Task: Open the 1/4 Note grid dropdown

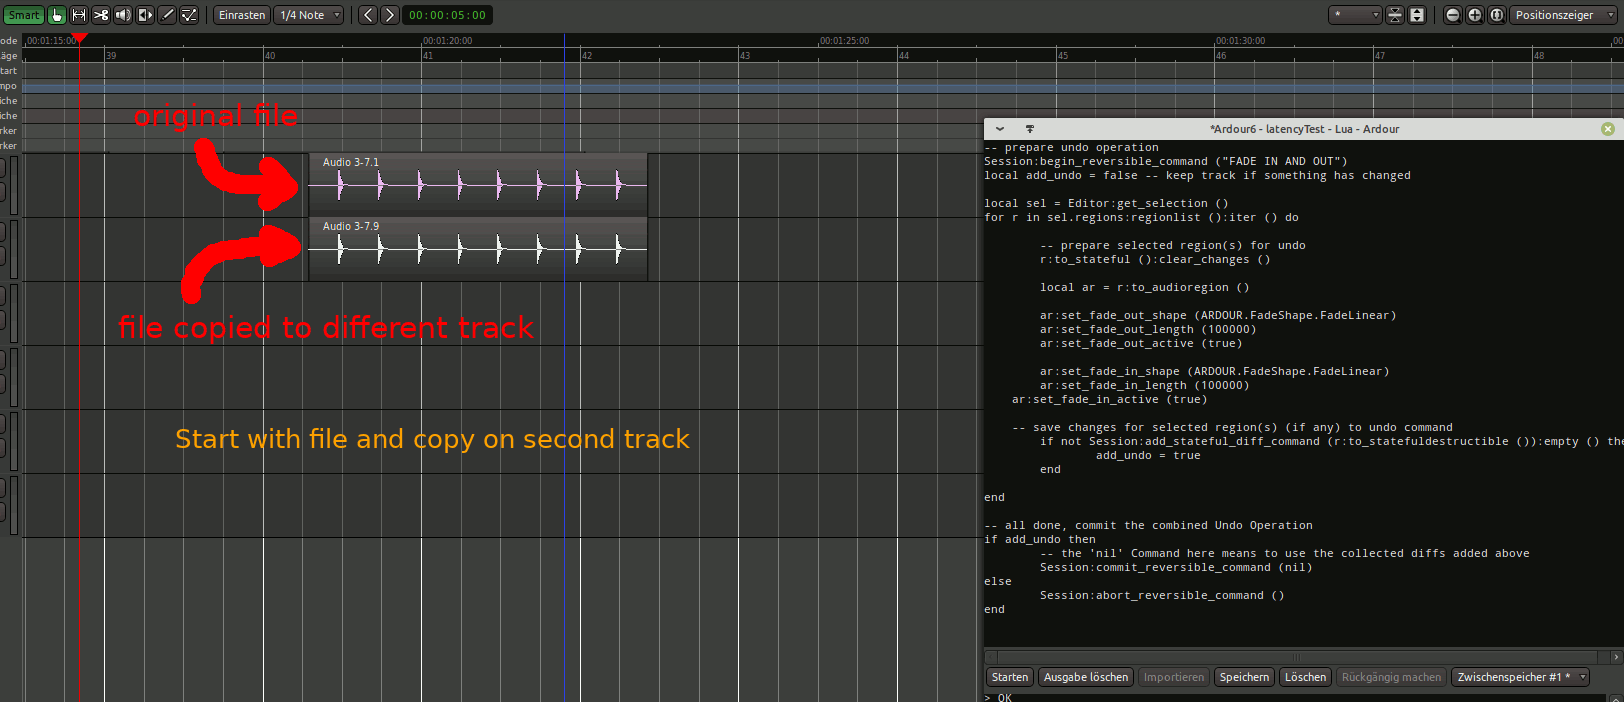Action: pyautogui.click(x=310, y=15)
